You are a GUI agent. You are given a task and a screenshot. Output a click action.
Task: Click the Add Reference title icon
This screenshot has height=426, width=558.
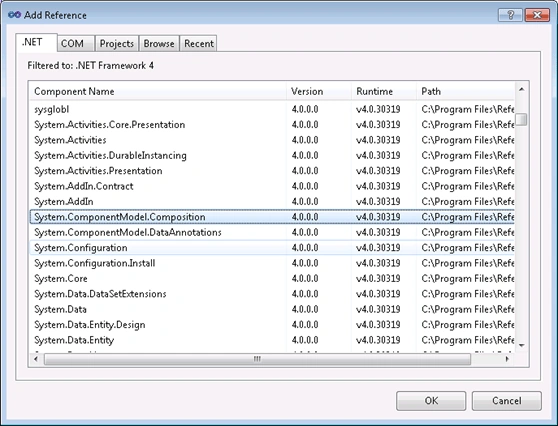(x=14, y=15)
